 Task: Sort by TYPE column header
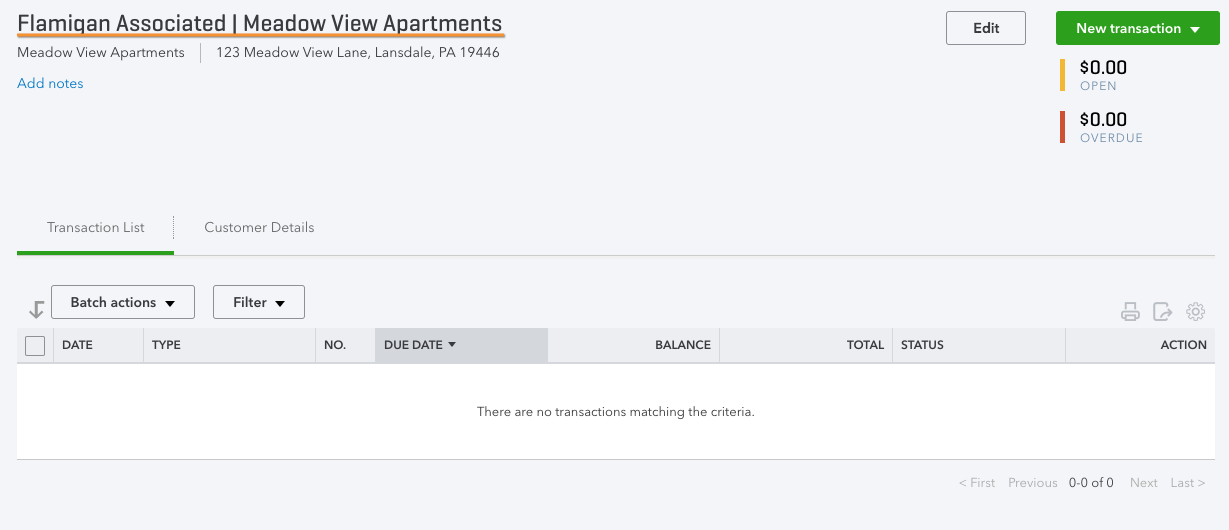[166, 345]
